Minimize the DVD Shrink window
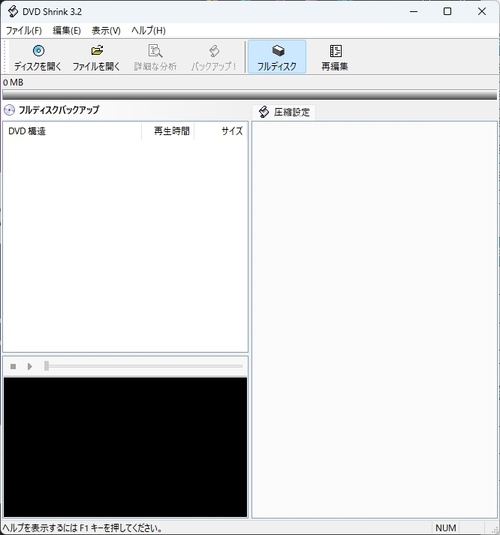The image size is (500, 535). 414,12
